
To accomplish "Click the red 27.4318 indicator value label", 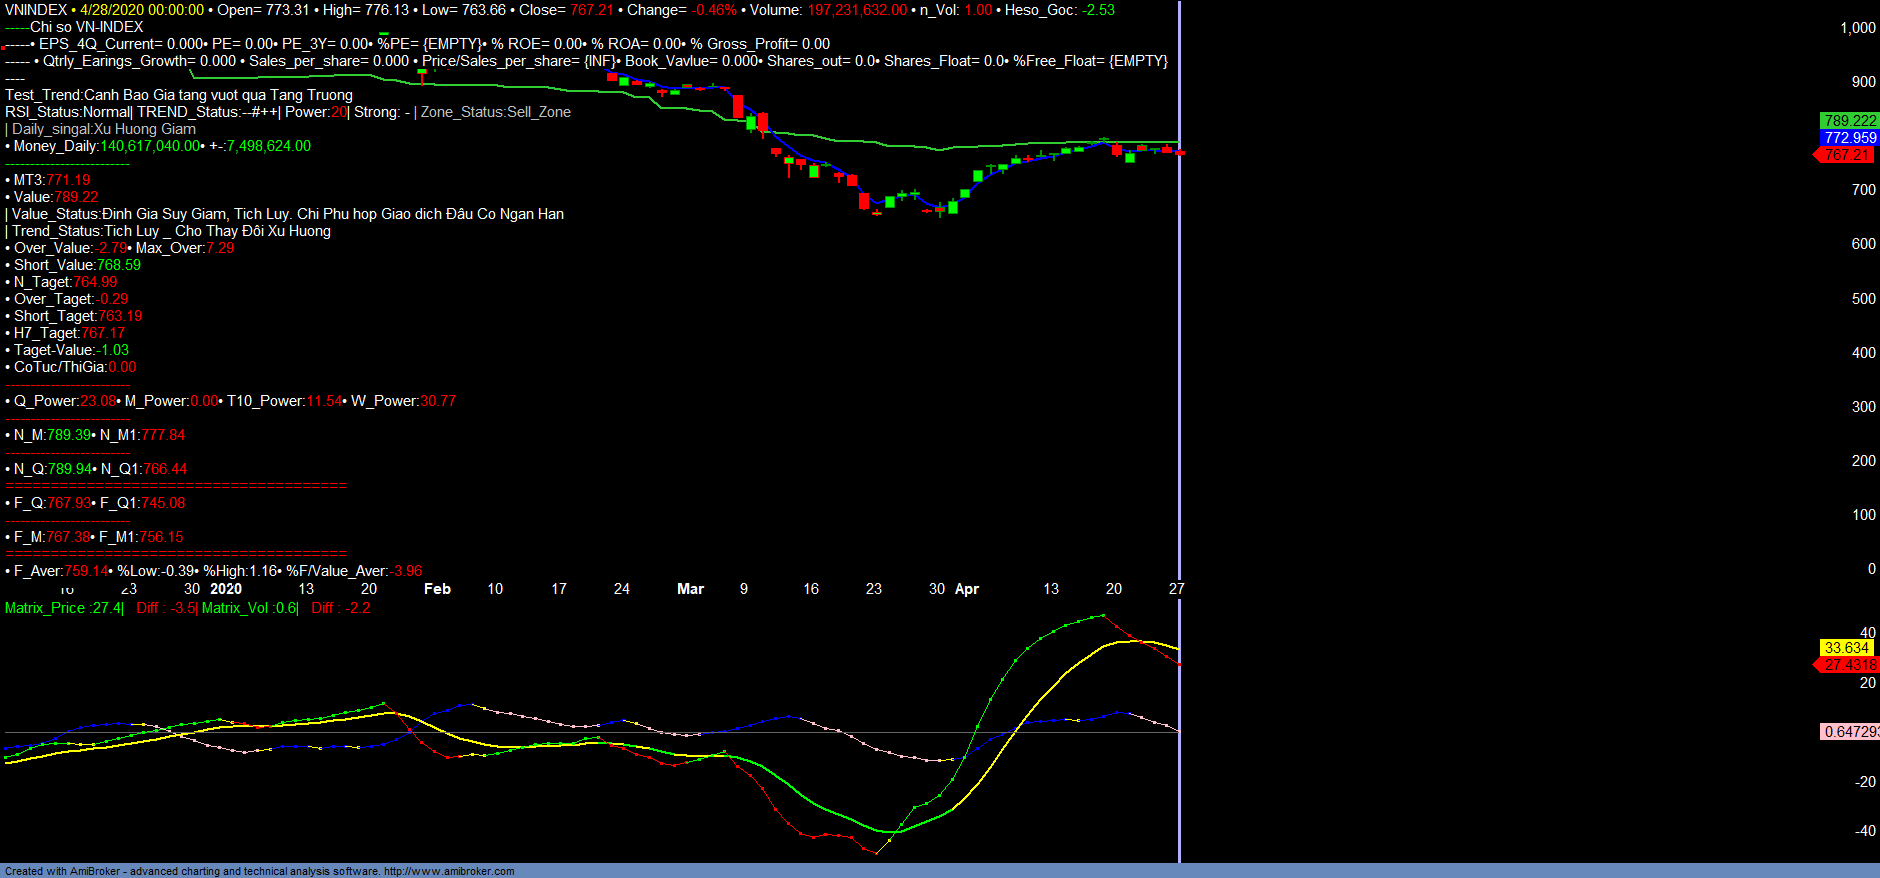I will [x=1849, y=665].
